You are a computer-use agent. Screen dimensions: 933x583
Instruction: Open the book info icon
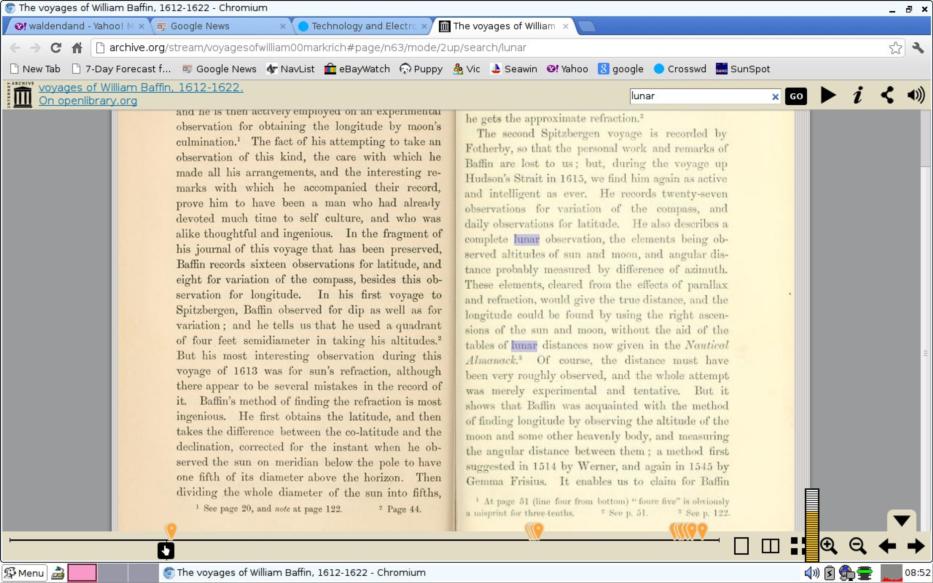coord(857,96)
